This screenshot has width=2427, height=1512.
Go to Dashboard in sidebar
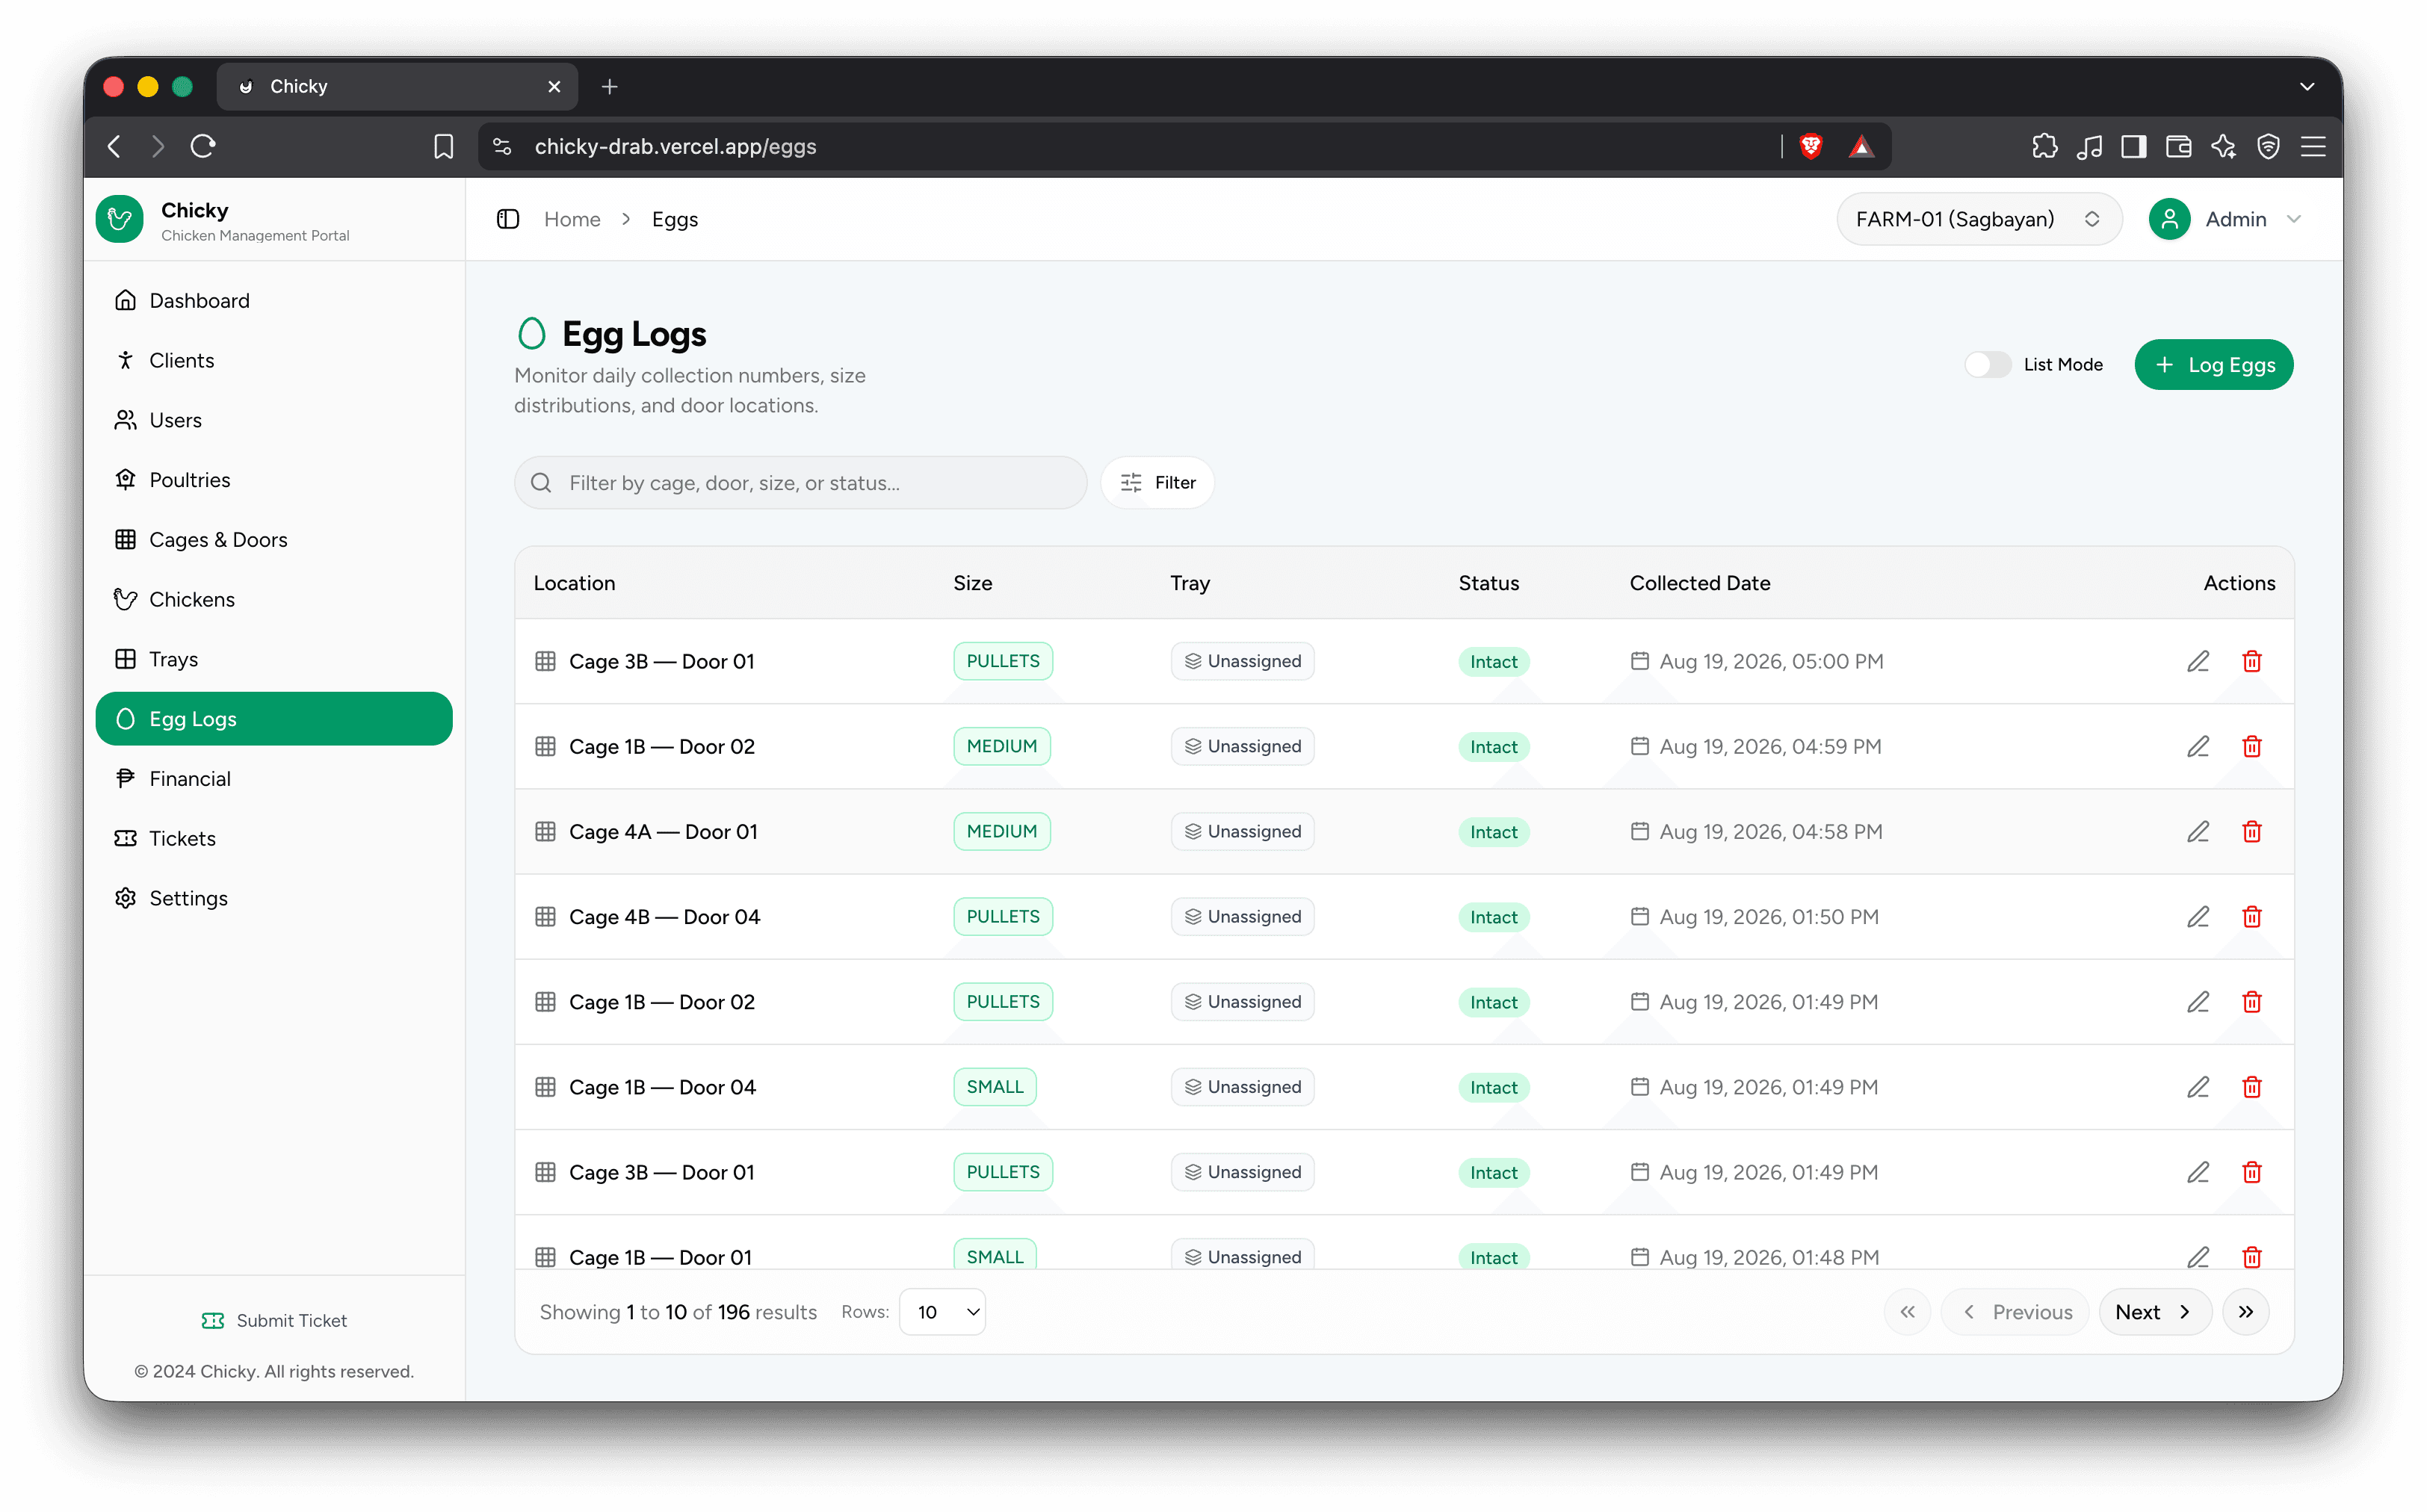(x=273, y=300)
